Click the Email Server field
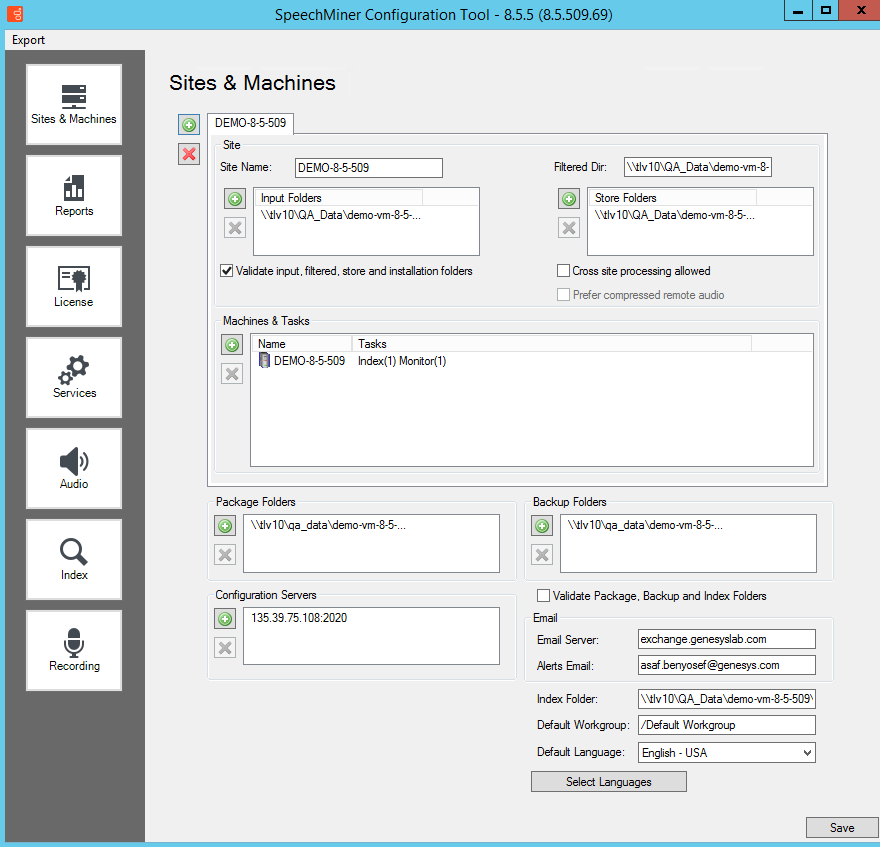This screenshot has width=880, height=847. 727,639
